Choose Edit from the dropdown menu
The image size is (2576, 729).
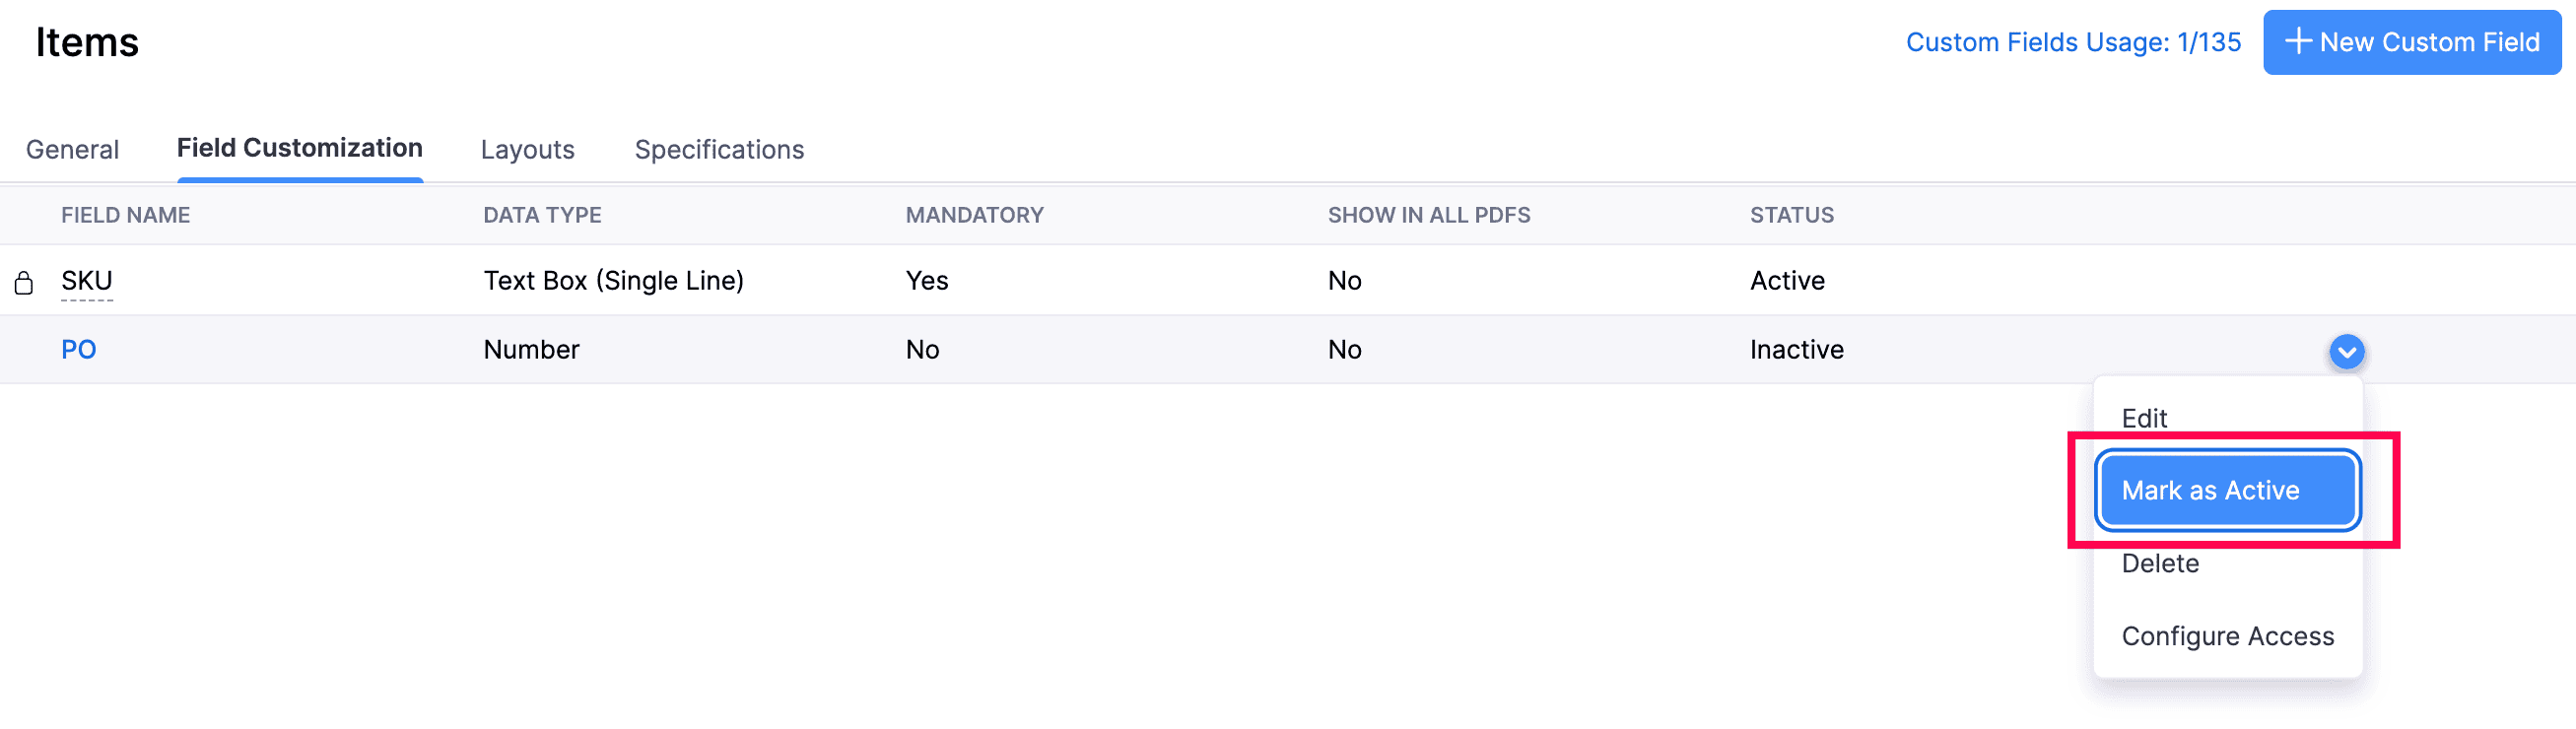2144,418
